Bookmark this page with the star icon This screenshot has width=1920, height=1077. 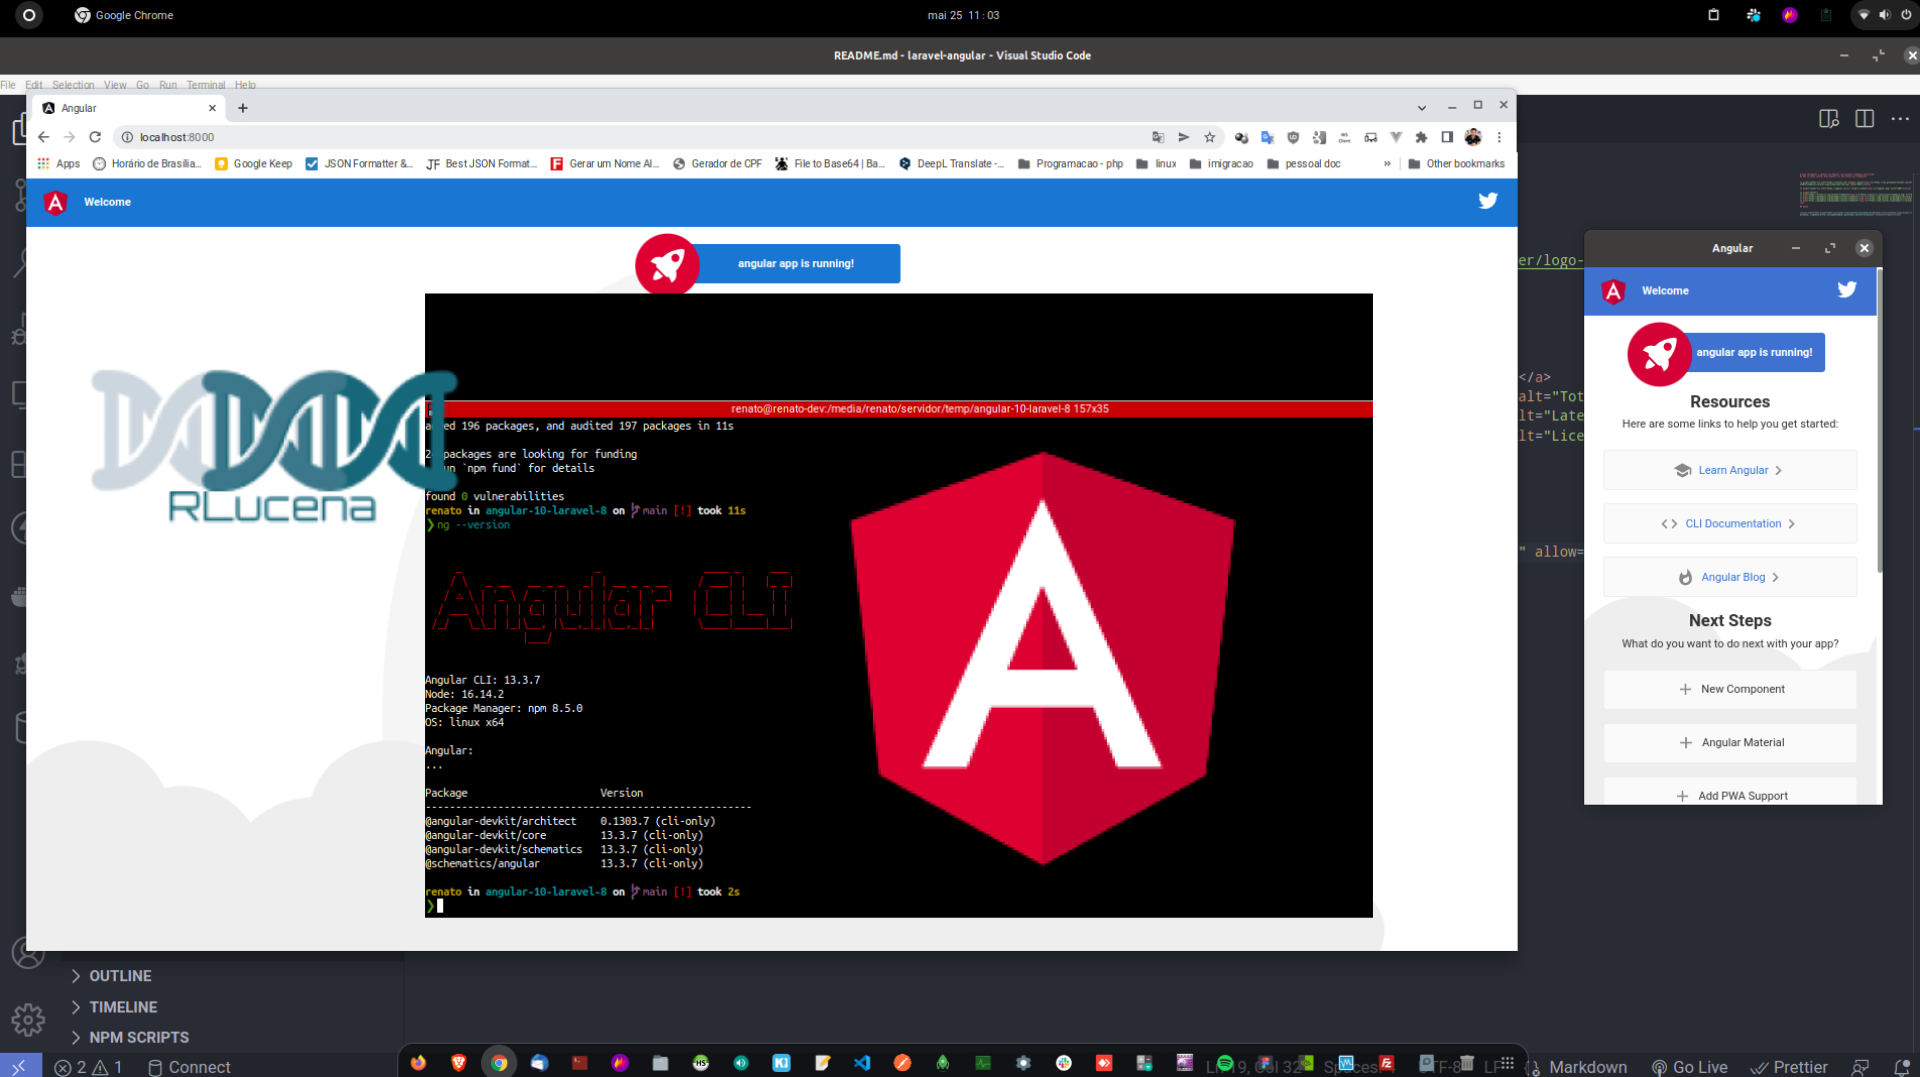click(1210, 137)
